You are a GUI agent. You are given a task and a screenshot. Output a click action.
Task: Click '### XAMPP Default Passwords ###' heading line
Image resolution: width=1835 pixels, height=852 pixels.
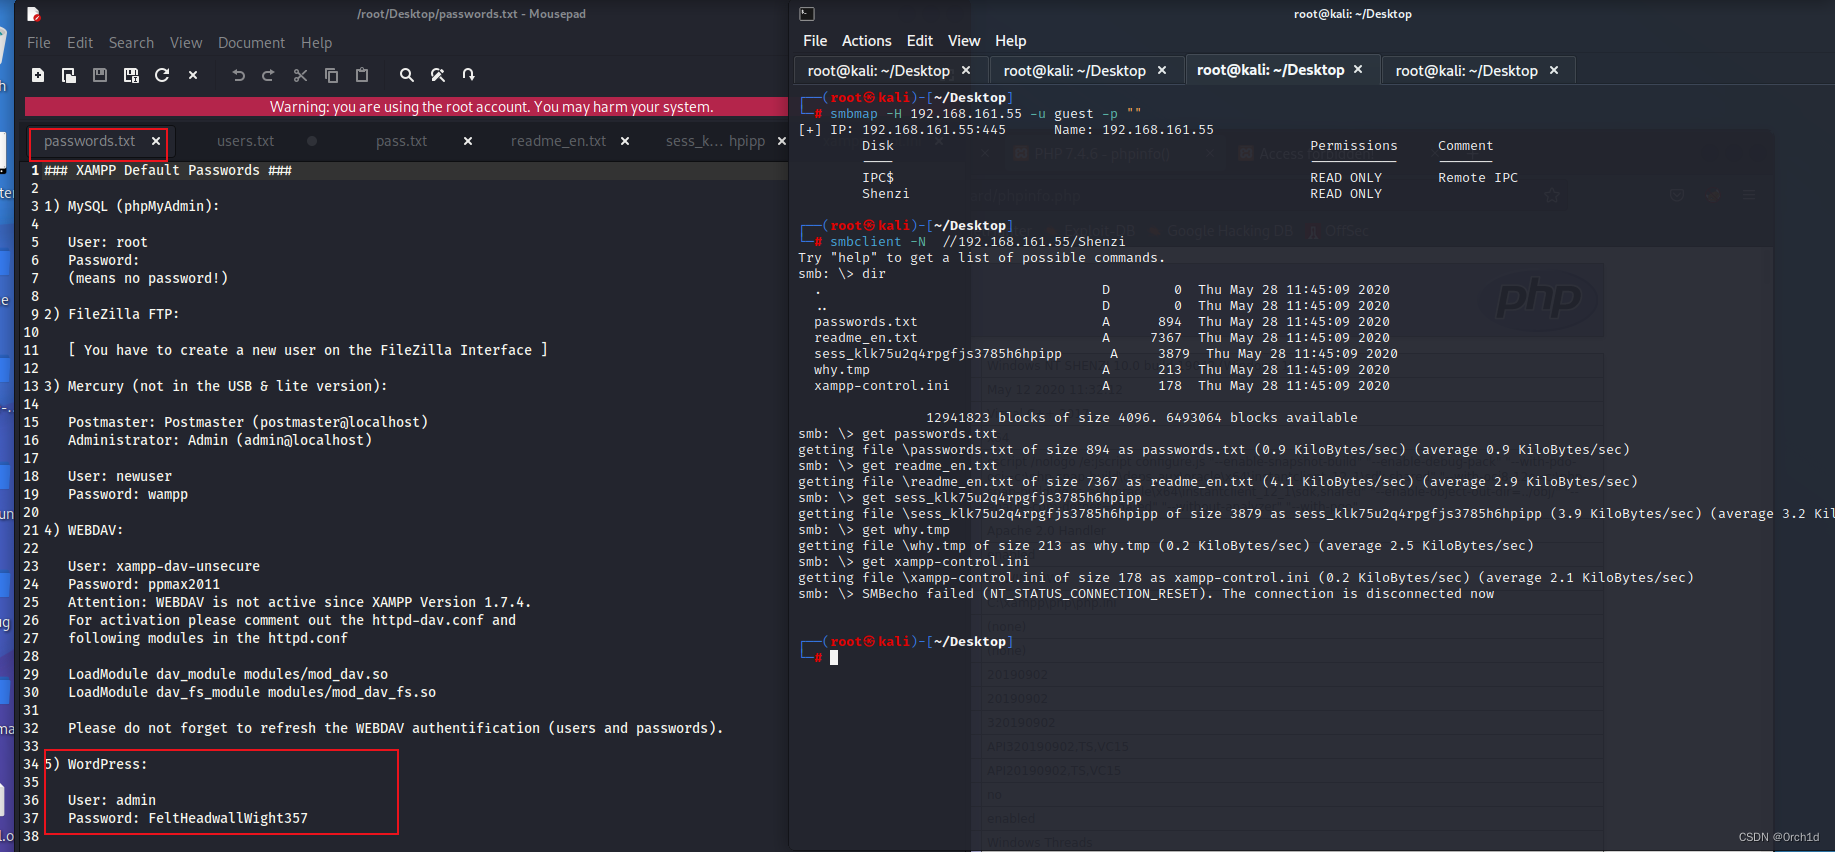coord(168,170)
